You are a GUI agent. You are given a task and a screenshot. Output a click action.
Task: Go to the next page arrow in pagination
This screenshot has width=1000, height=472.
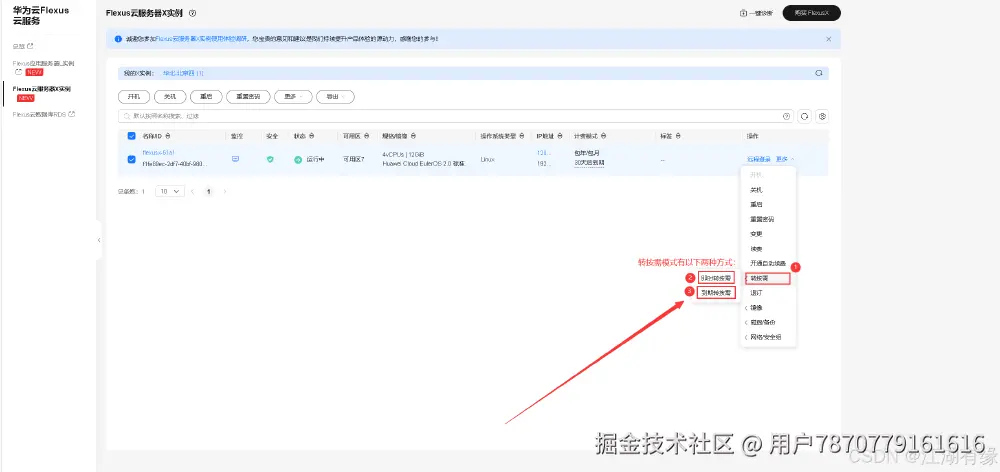224,191
